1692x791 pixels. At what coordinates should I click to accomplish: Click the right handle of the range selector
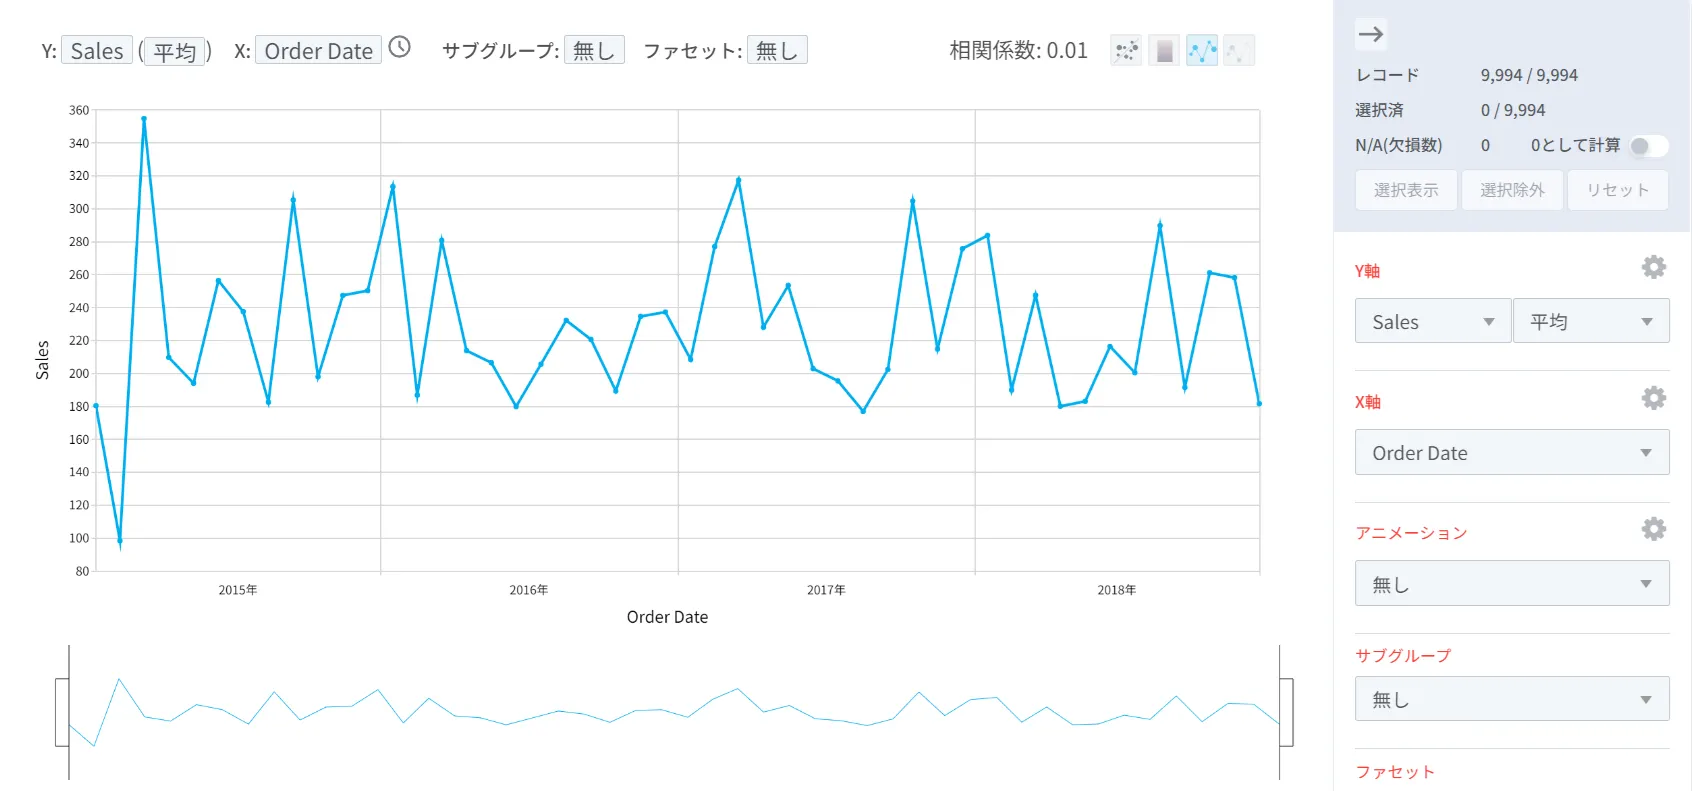pyautogui.click(x=1286, y=712)
